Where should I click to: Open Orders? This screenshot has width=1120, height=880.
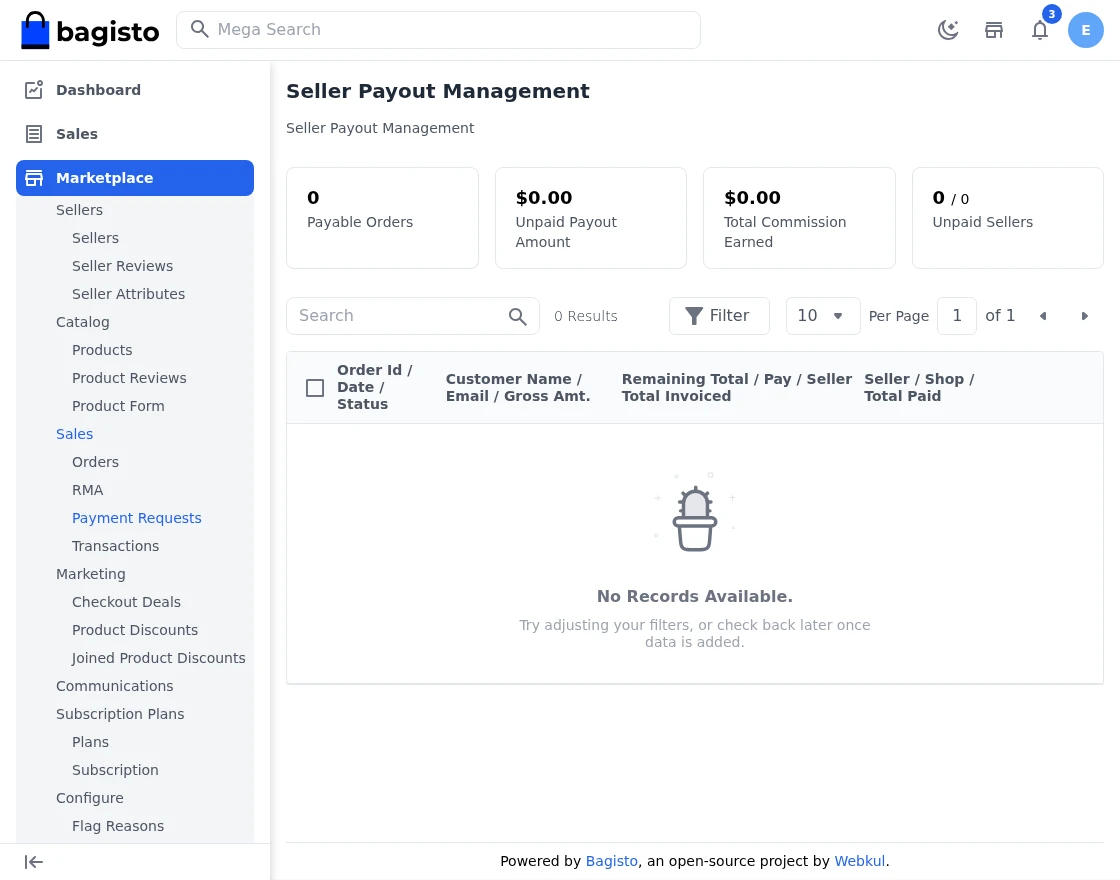[95, 462]
